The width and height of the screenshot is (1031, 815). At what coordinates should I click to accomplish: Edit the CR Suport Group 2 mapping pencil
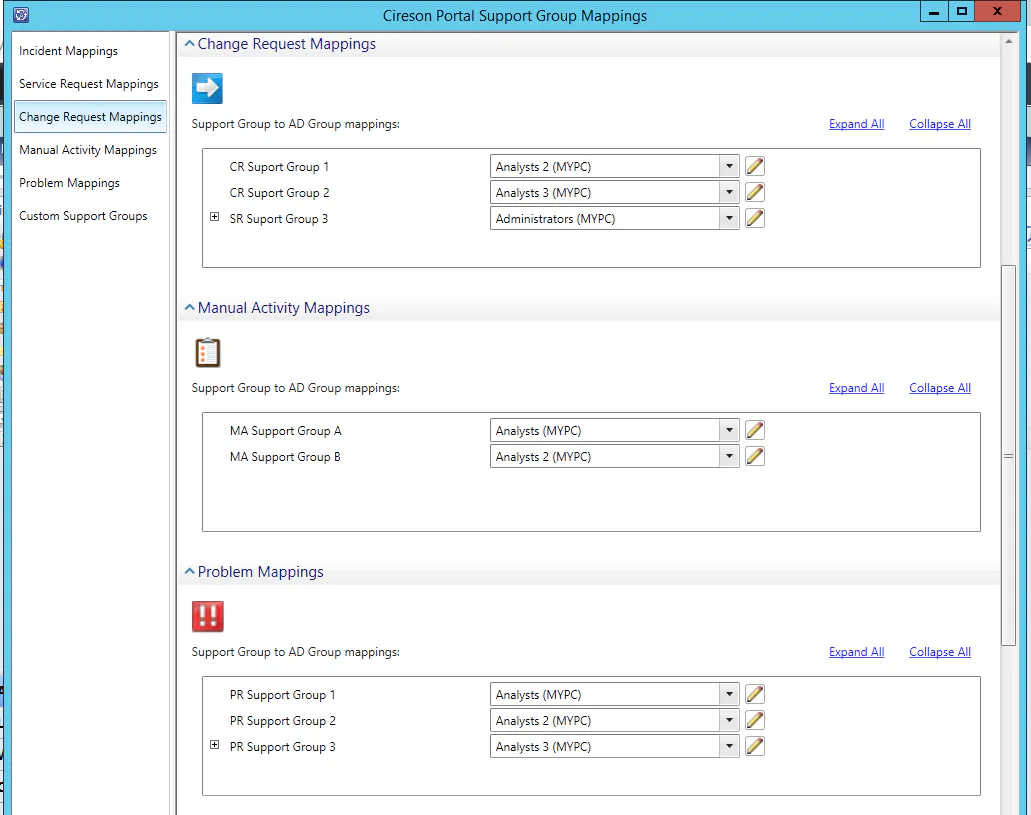(x=755, y=193)
